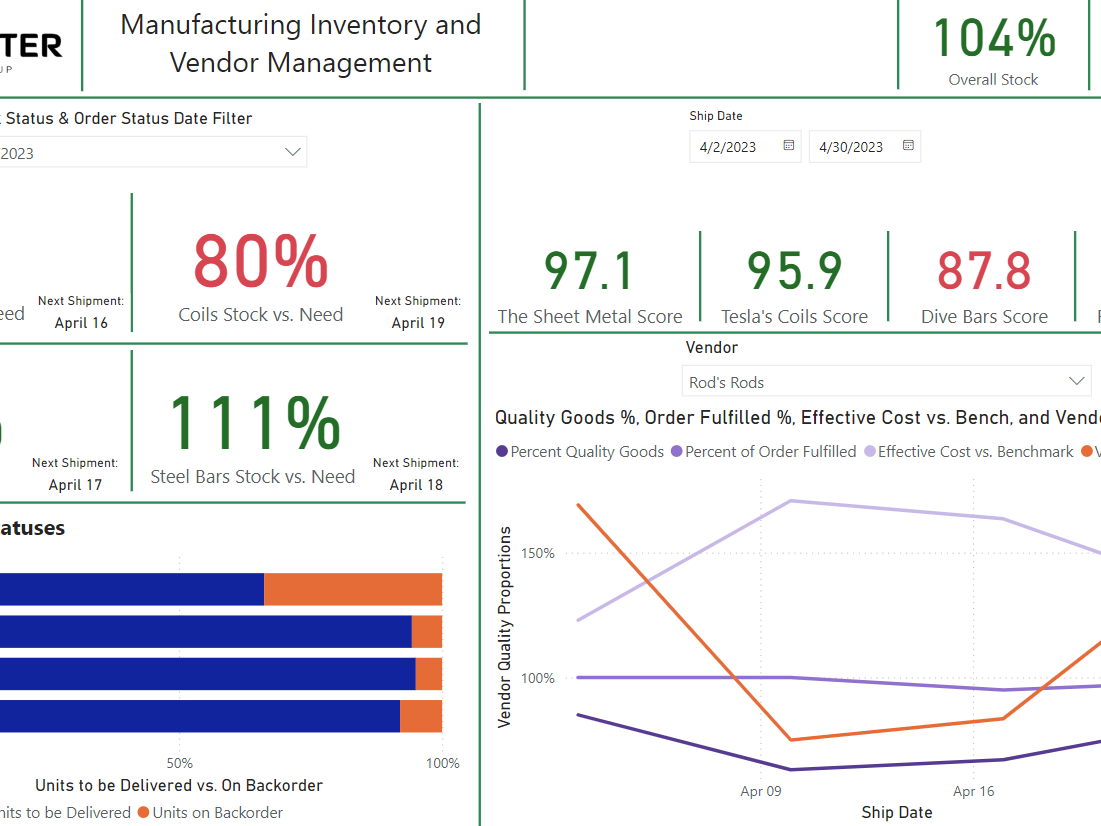
Task: Click the Apr 16 axis label
Action: 973,791
